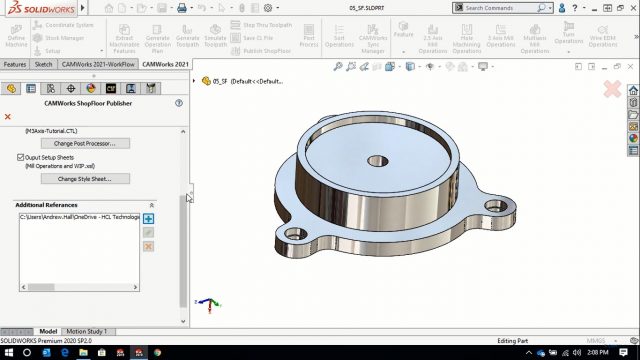Open the Windows Start menu
This screenshot has height=360, width=640.
(x=8, y=353)
